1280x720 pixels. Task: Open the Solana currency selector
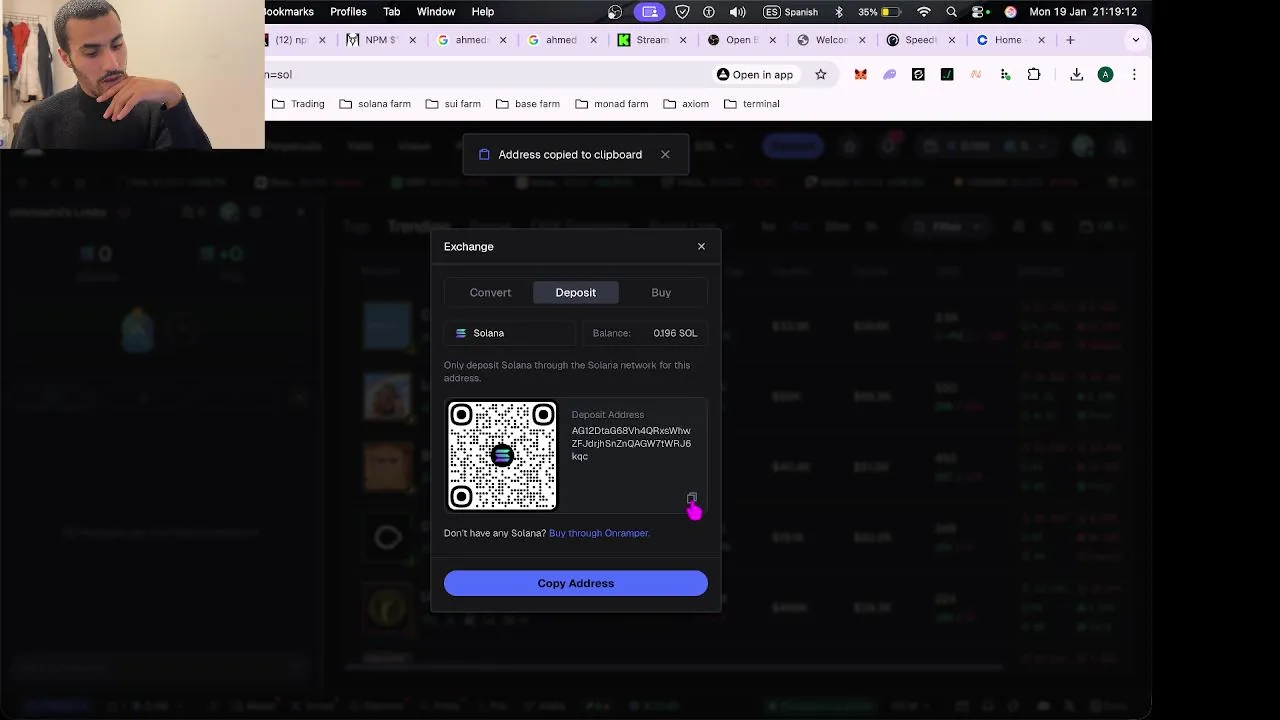click(x=510, y=333)
